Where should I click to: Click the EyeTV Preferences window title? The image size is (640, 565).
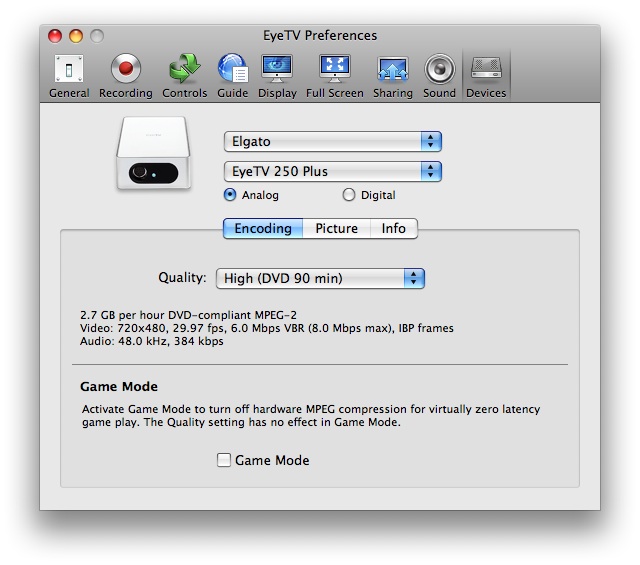[x=320, y=36]
